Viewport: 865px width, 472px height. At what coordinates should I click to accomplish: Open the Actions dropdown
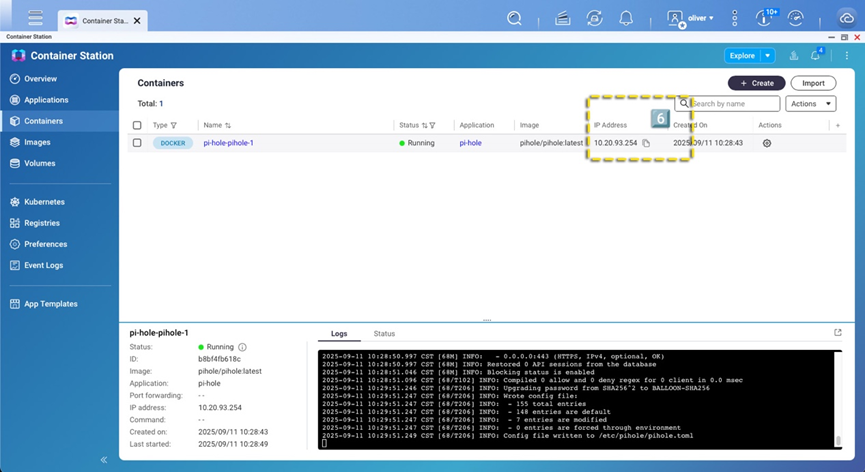pos(810,104)
